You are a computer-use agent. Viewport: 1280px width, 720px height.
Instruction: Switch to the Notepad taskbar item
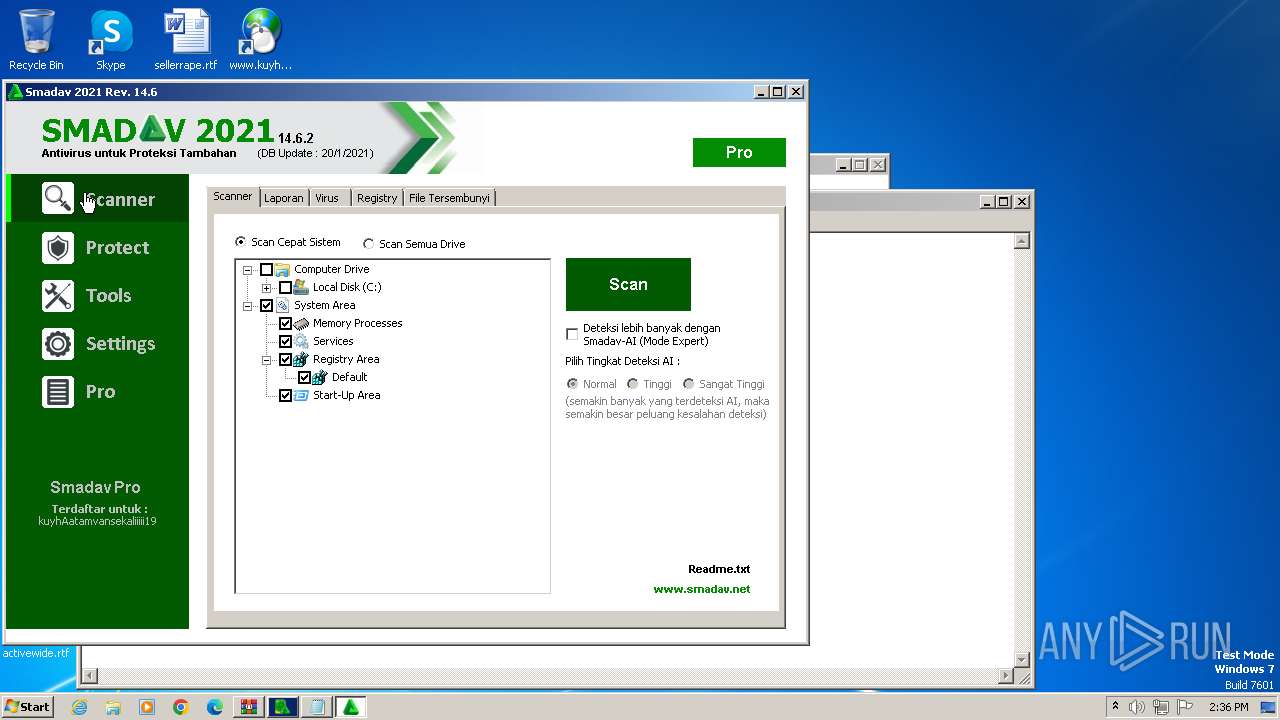tap(317, 707)
